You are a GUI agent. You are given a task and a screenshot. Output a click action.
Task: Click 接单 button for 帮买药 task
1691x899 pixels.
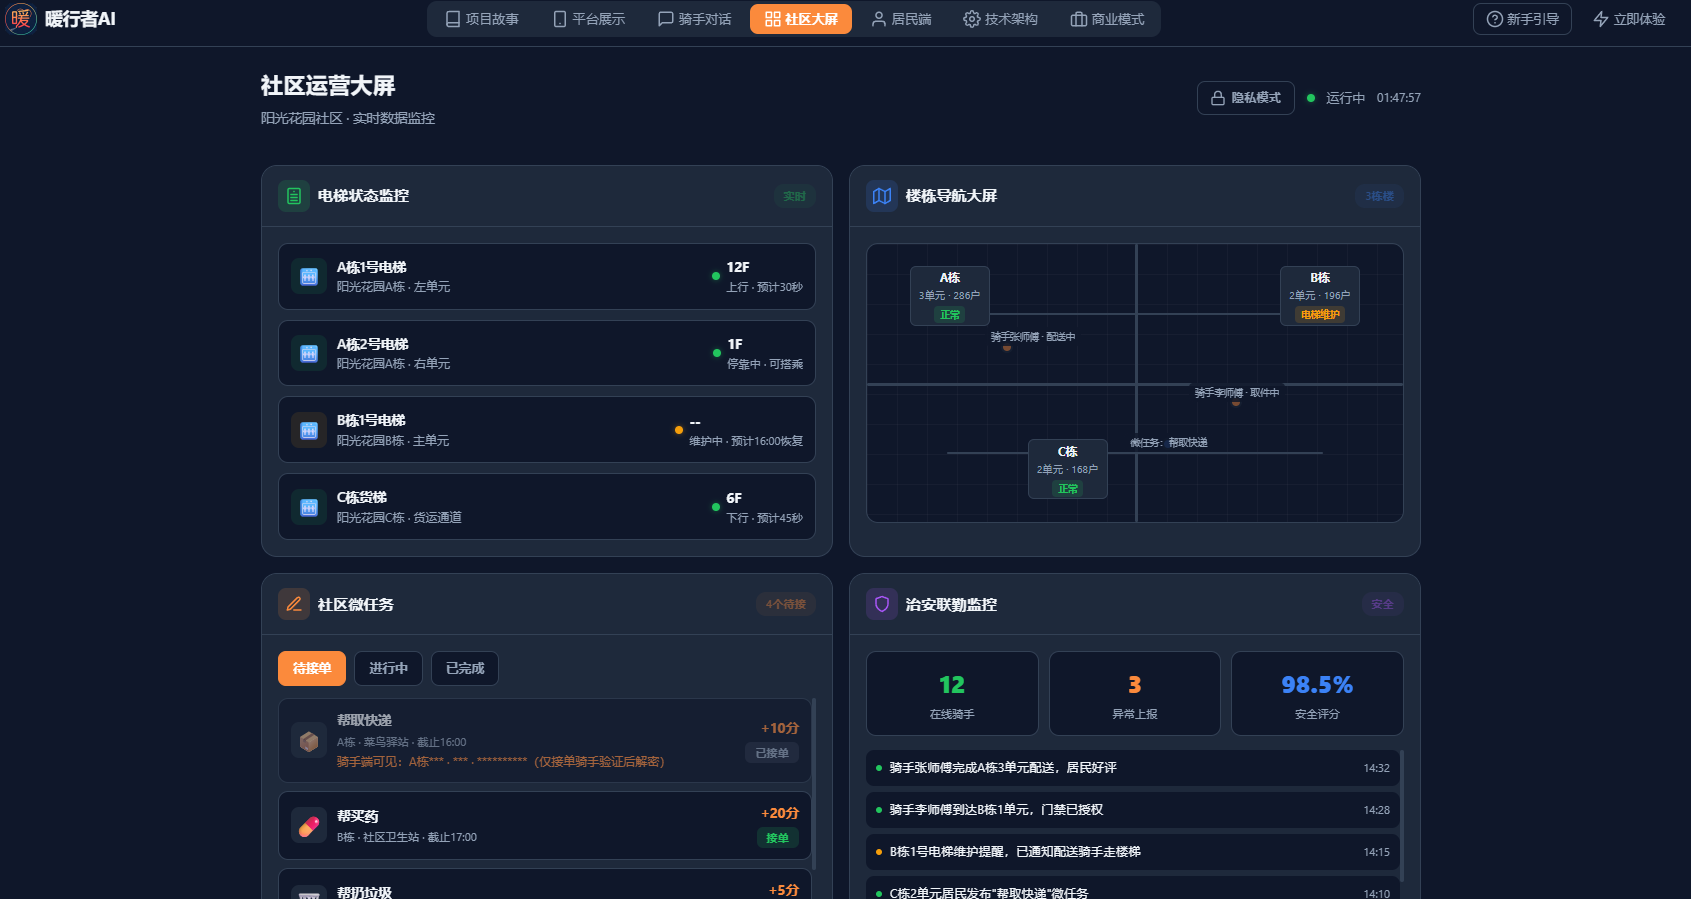click(x=777, y=838)
